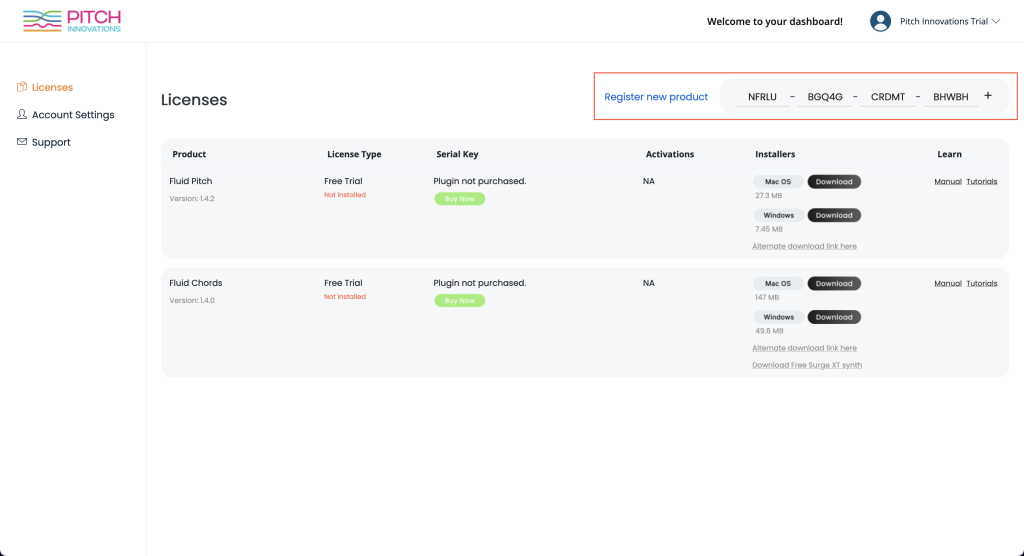Select the Windows tag for Fluid Chords
Viewport: 1024px width, 556px height.
tap(778, 317)
